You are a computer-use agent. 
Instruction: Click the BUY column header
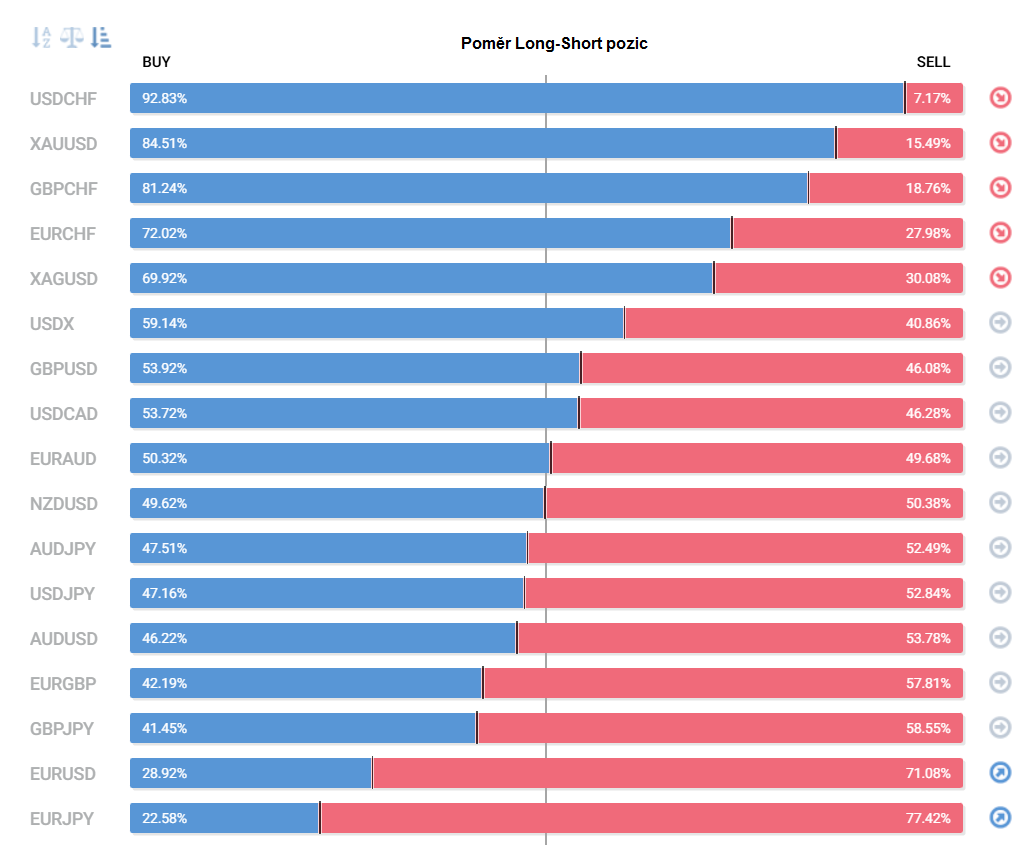[x=156, y=62]
